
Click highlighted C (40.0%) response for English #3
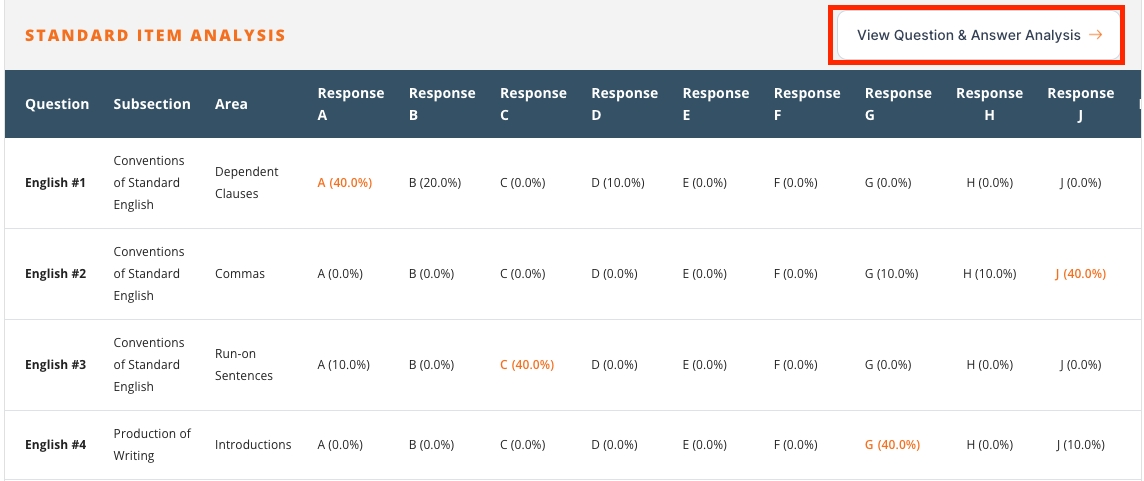click(526, 365)
